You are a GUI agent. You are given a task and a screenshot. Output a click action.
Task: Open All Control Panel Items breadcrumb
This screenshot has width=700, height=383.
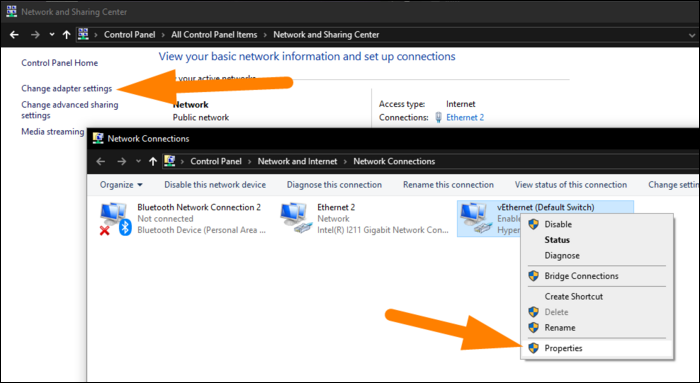pyautogui.click(x=214, y=35)
